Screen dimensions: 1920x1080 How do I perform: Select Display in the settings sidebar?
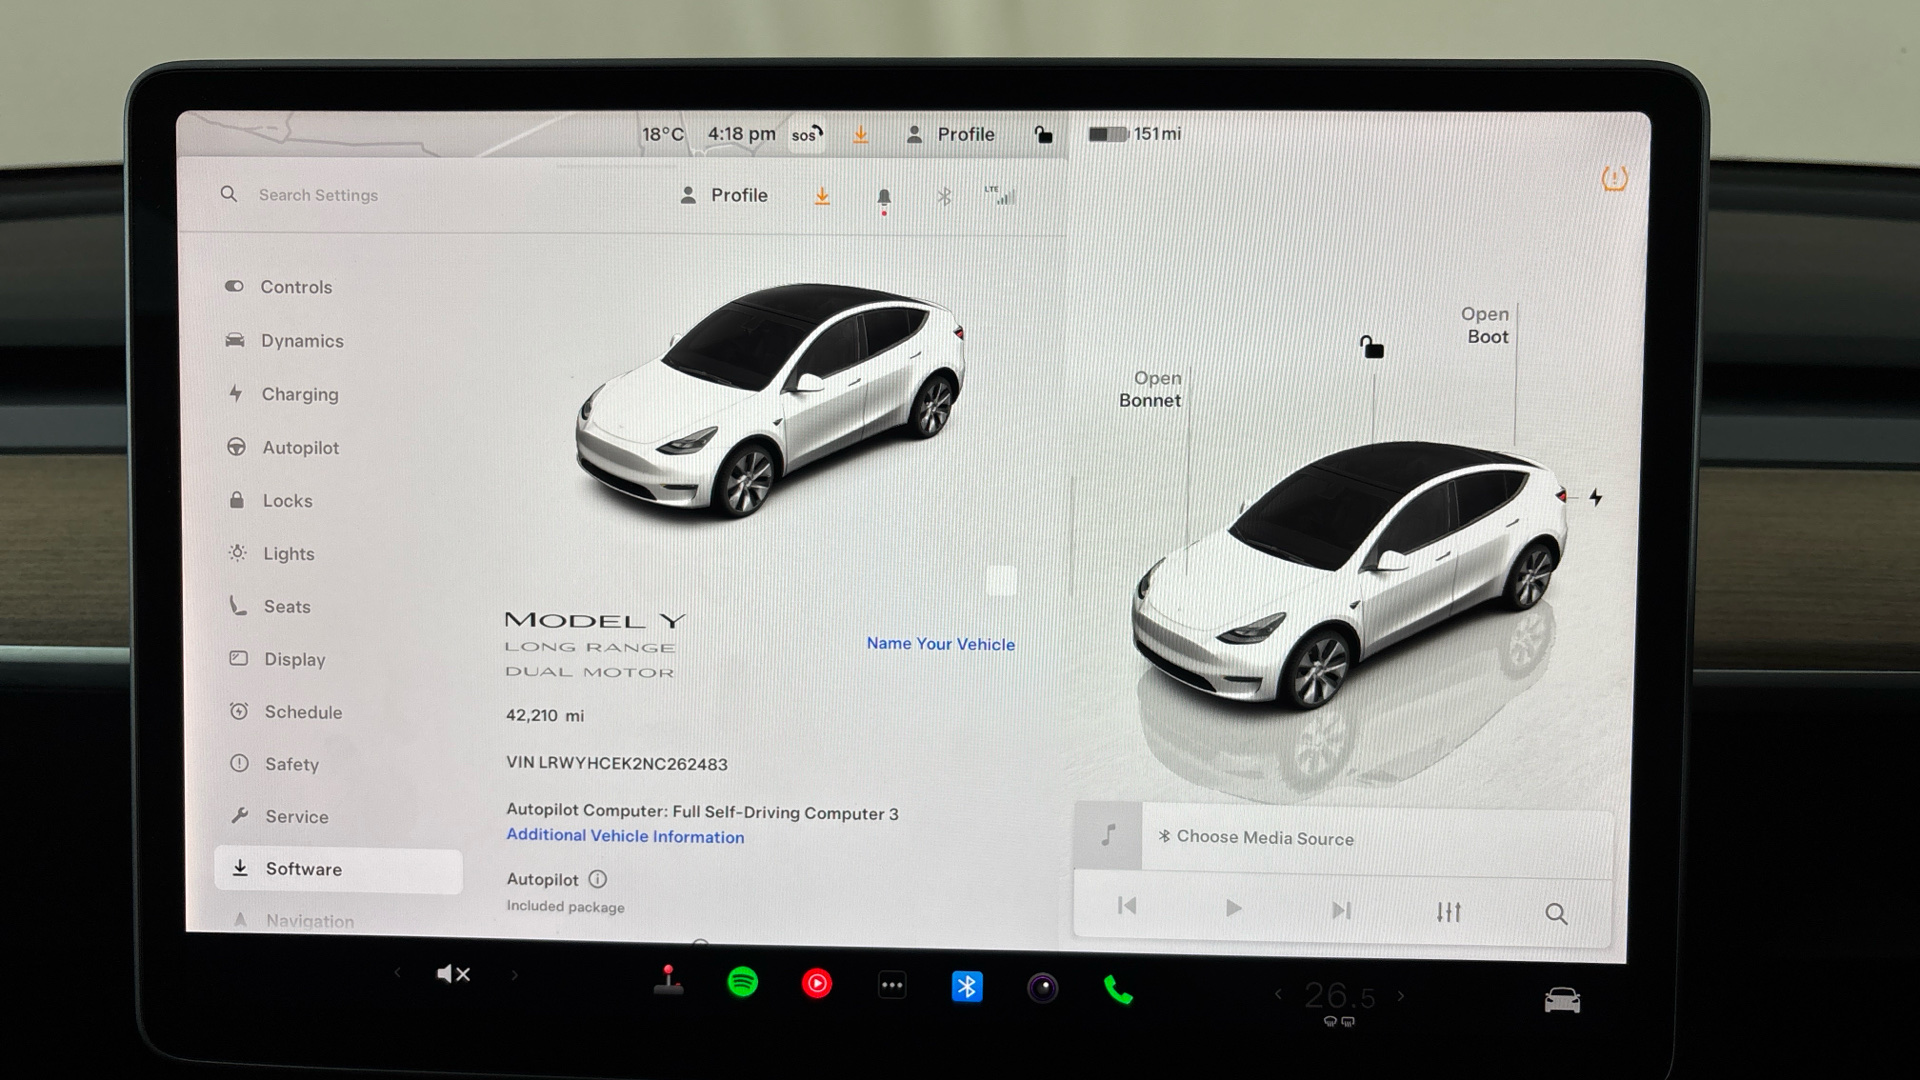pos(277,660)
